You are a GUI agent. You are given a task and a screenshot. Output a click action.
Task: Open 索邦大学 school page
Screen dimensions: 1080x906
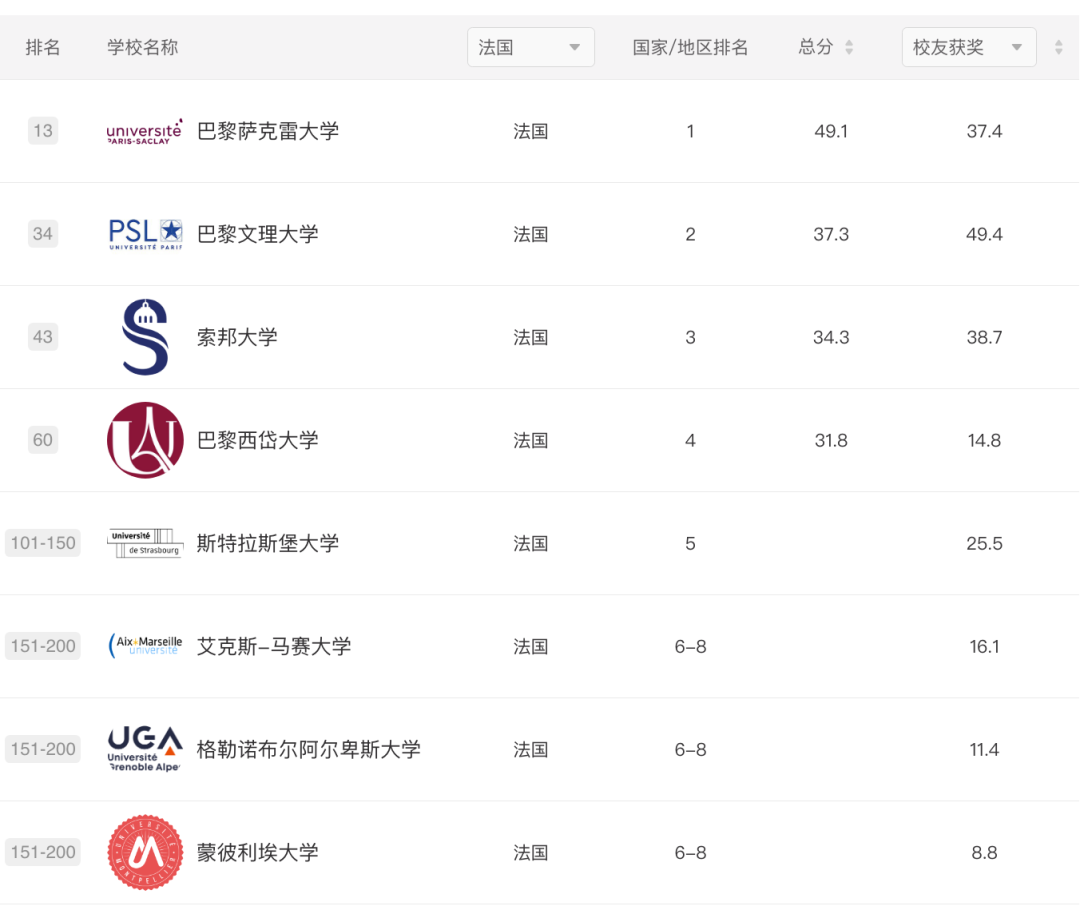click(x=237, y=337)
